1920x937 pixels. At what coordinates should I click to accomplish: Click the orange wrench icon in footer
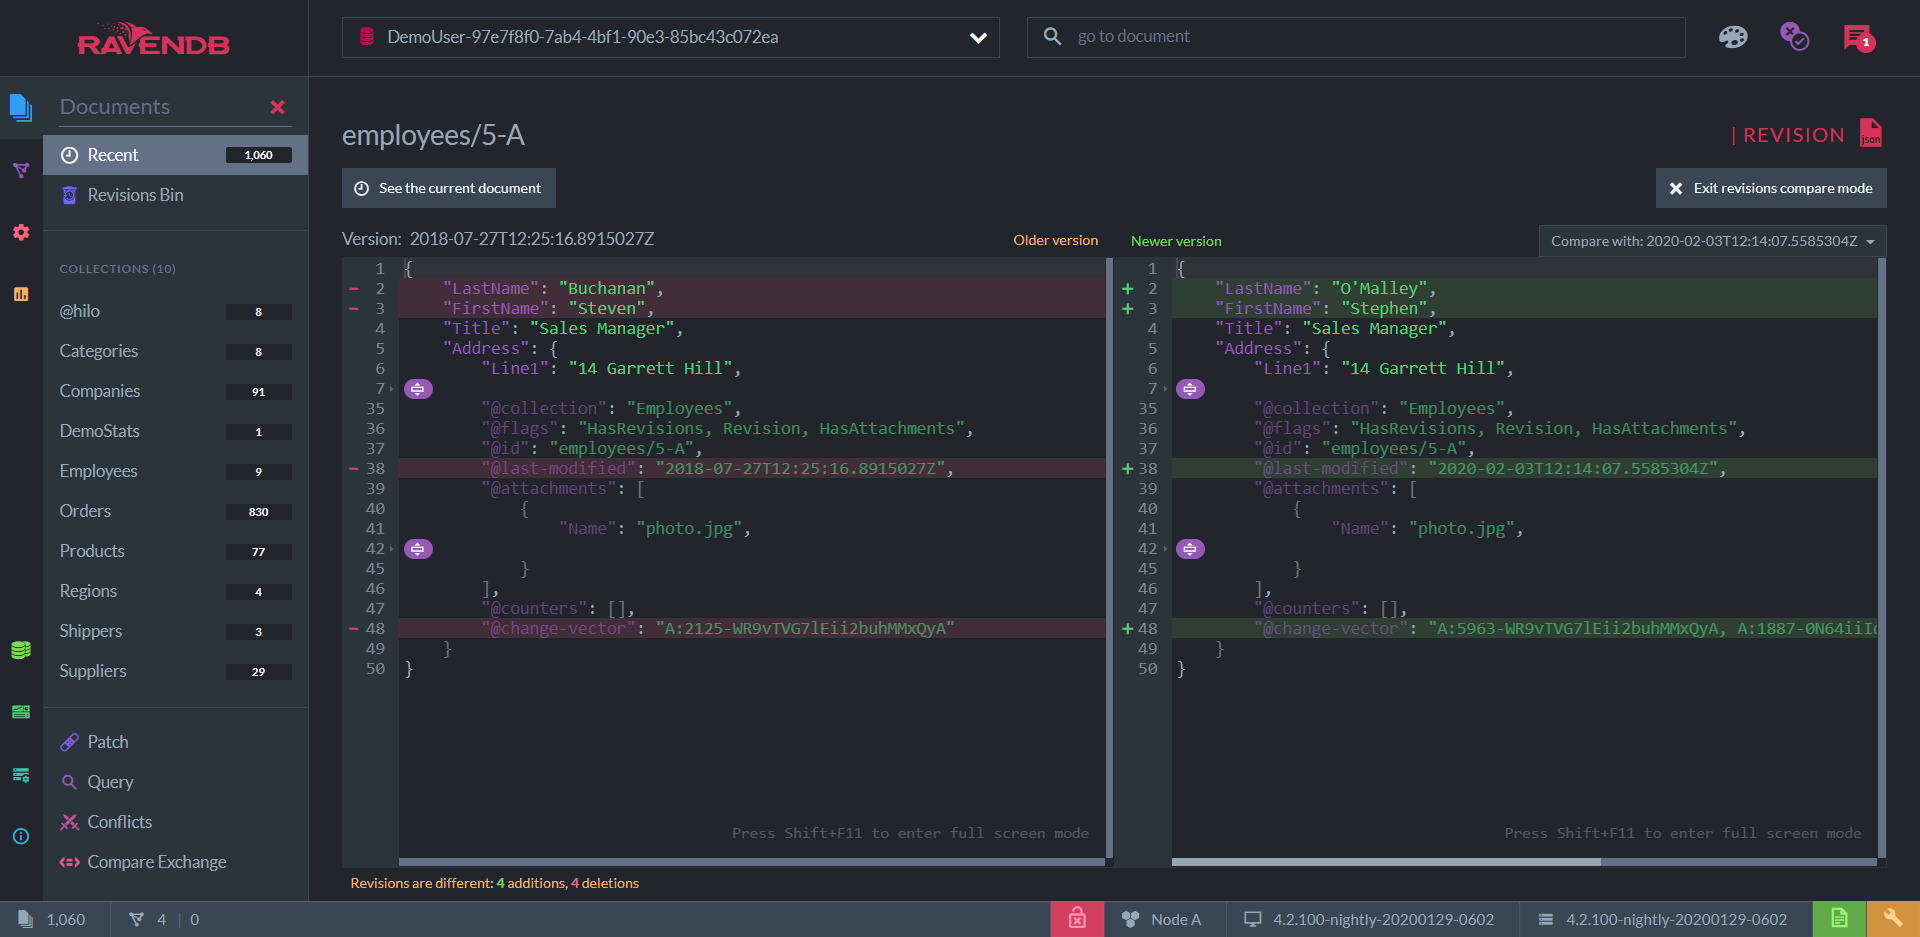pos(1892,918)
